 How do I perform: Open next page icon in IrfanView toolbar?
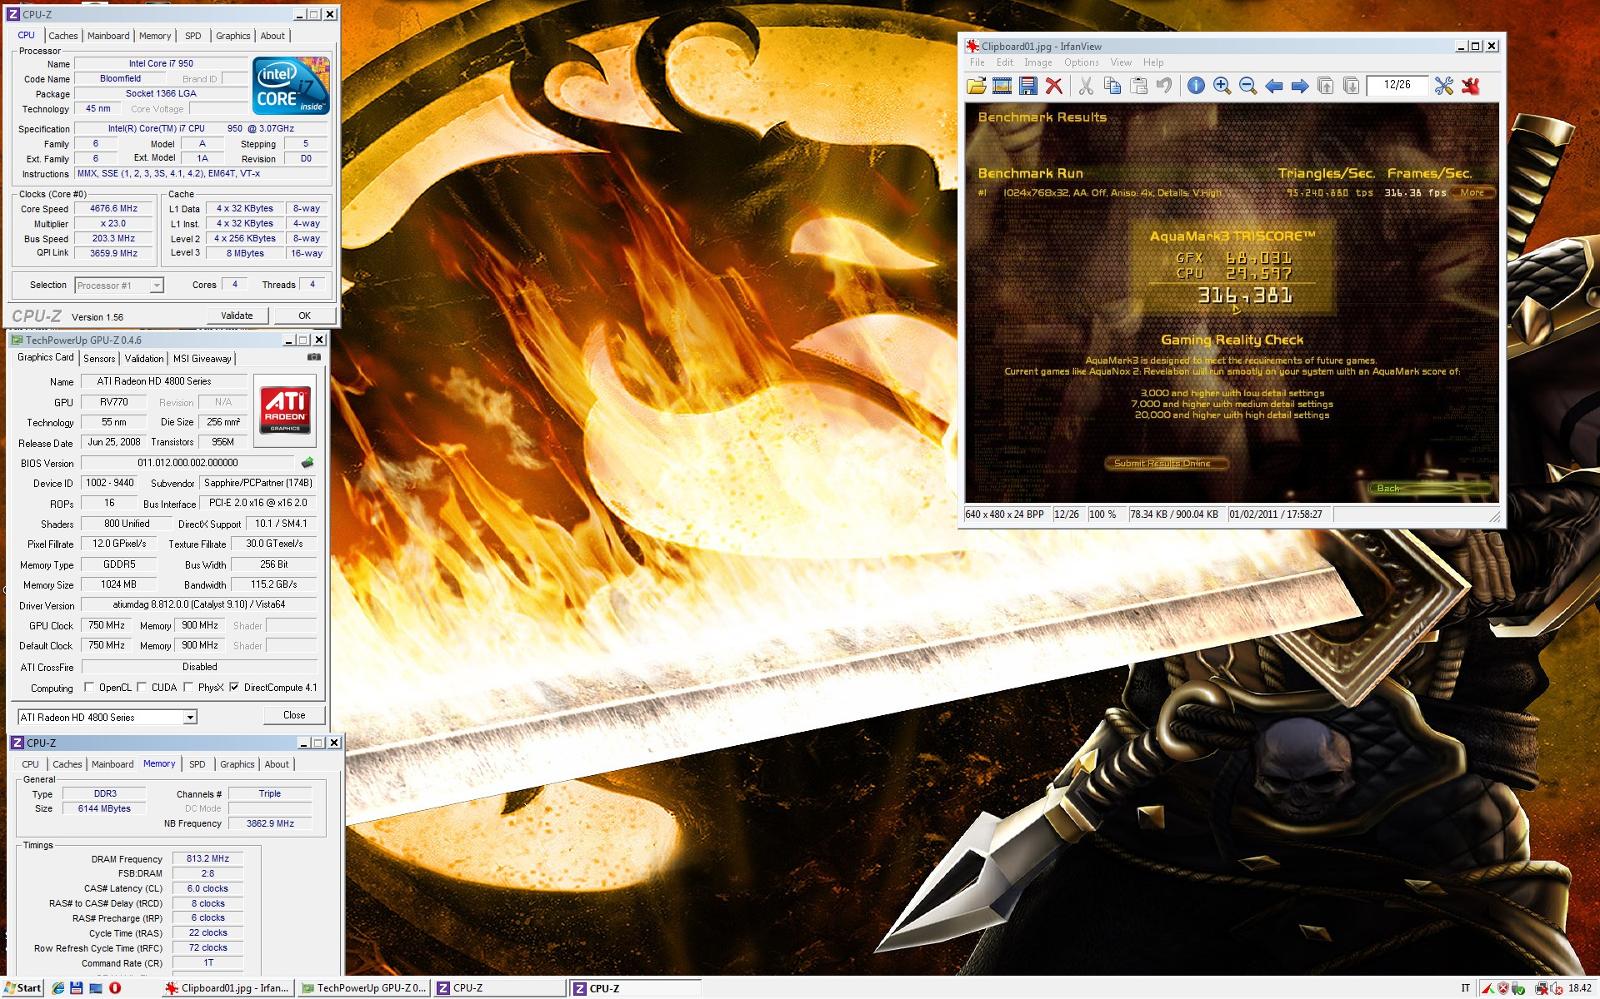coord(1351,86)
